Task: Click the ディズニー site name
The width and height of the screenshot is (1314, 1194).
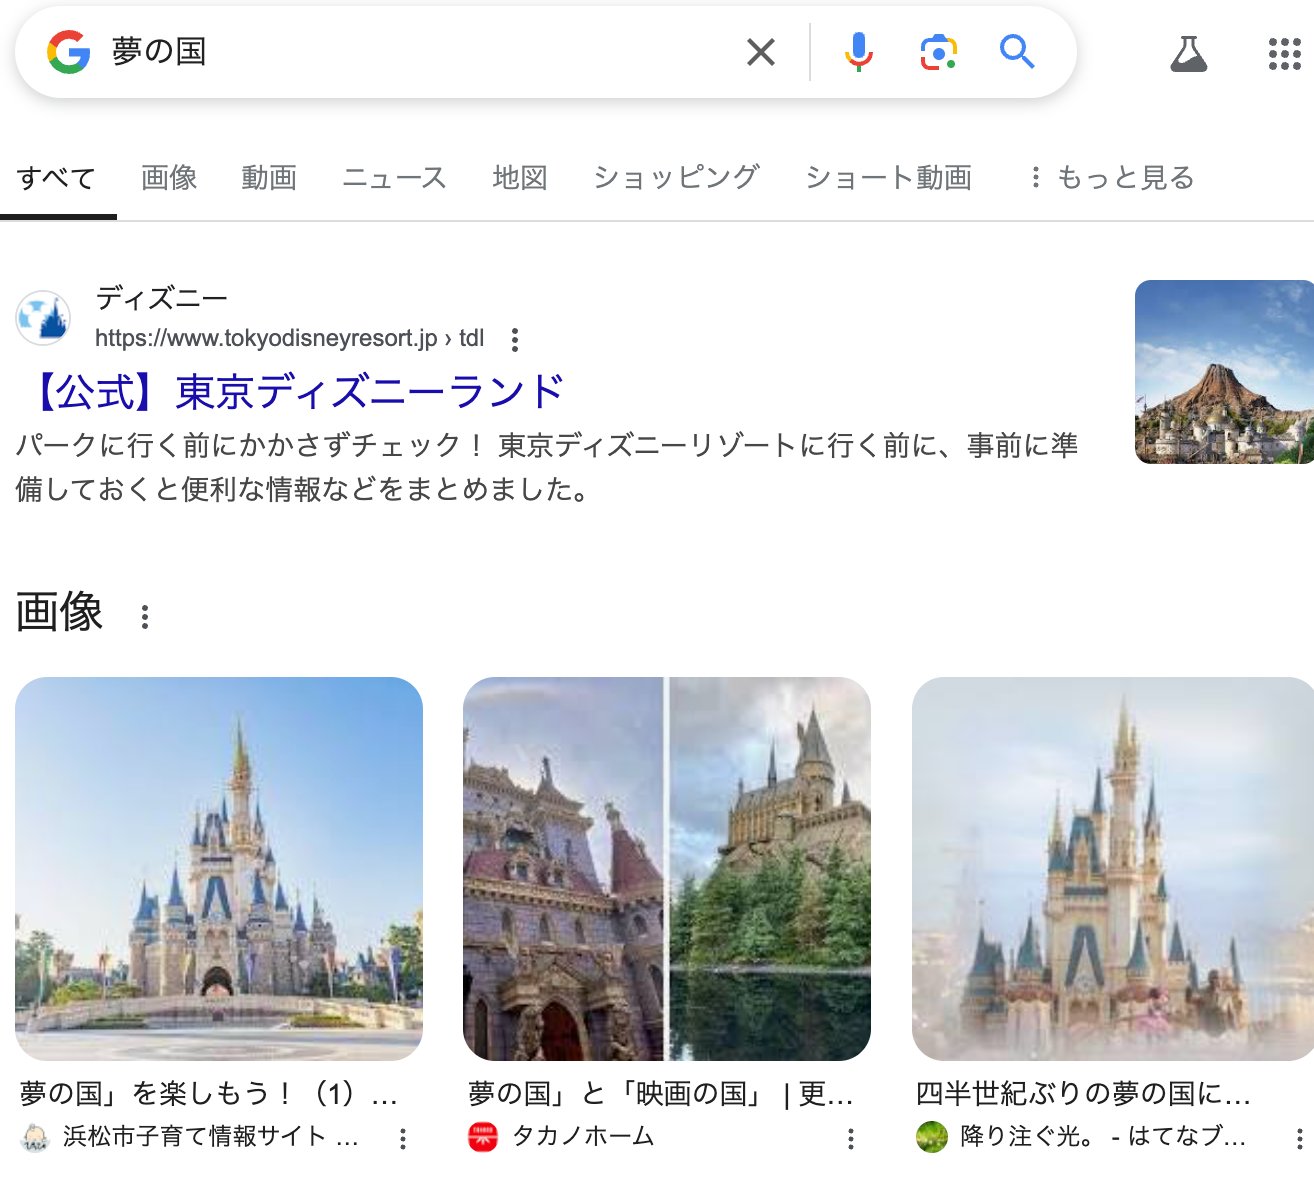Action: tap(162, 298)
